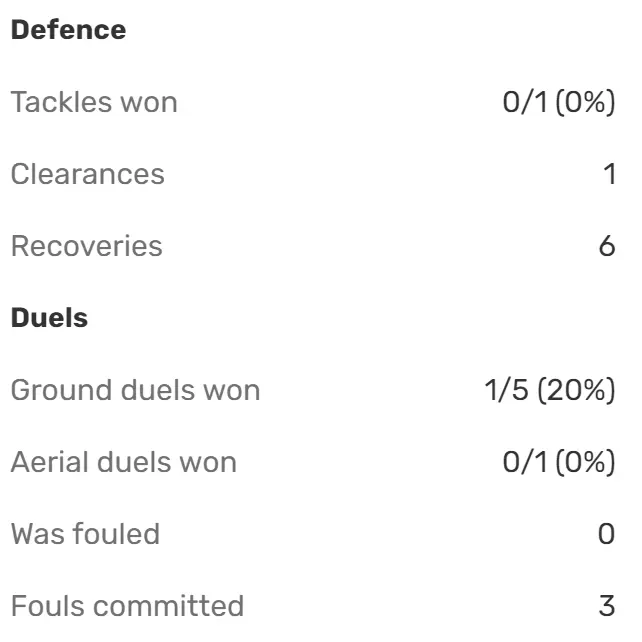Select the Was fouled label
Viewport: 642px width, 642px height.
[85, 534]
